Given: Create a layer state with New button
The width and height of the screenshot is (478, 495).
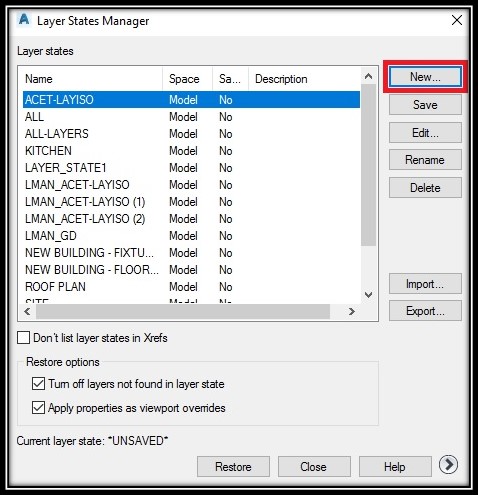Looking at the screenshot, I should click(425, 77).
